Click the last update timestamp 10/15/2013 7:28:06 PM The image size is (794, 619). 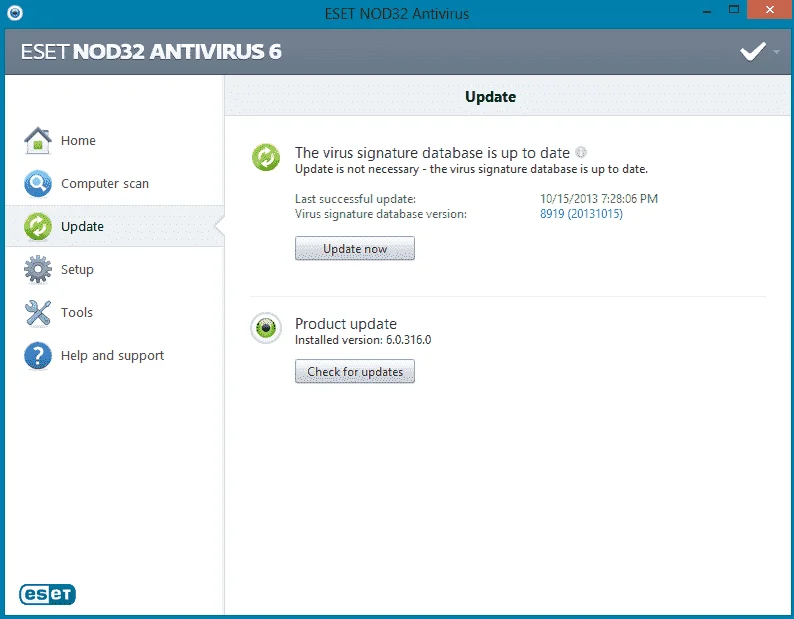[599, 199]
